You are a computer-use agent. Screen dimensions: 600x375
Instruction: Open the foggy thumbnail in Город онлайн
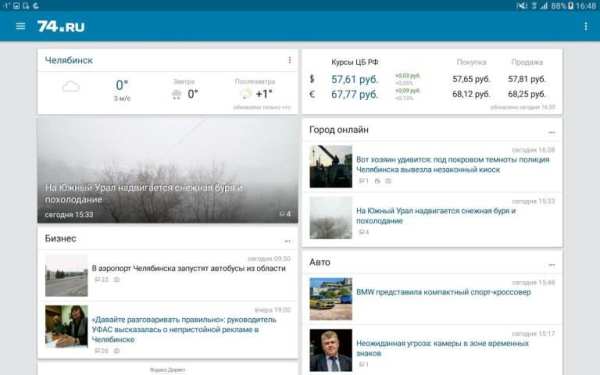click(331, 218)
